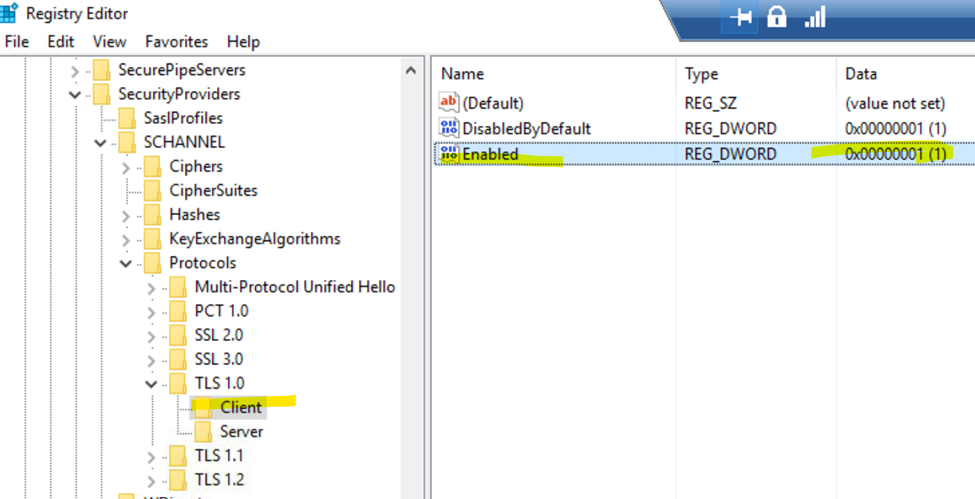Expand the SSL 2.0 node
Image resolution: width=975 pixels, height=499 pixels.
(152, 337)
